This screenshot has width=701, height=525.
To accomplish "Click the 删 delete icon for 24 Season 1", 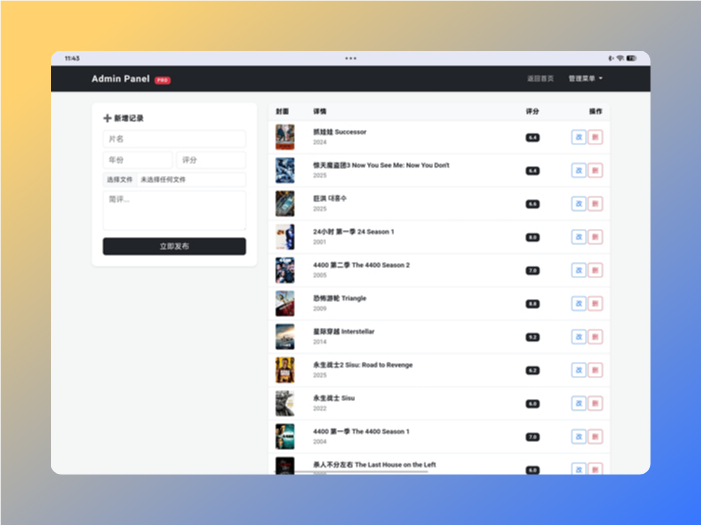I will tap(595, 237).
